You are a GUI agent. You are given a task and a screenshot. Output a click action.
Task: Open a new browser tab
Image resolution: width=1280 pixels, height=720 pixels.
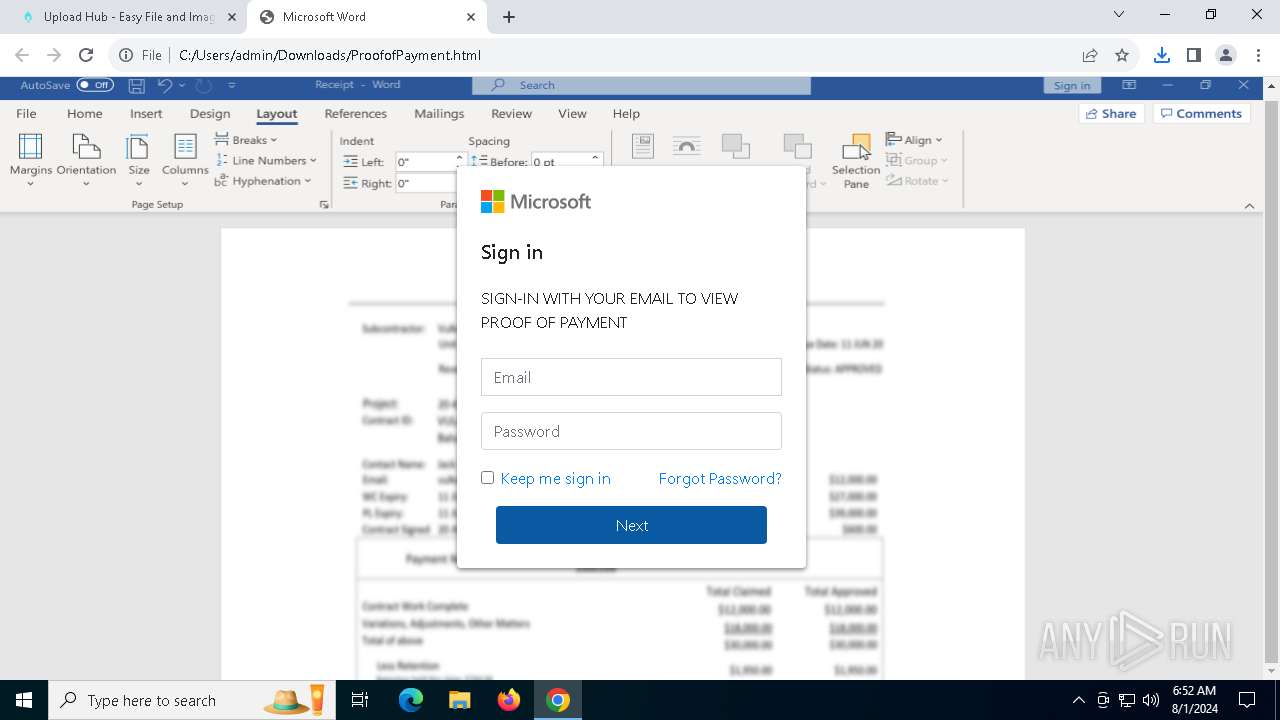pos(509,17)
